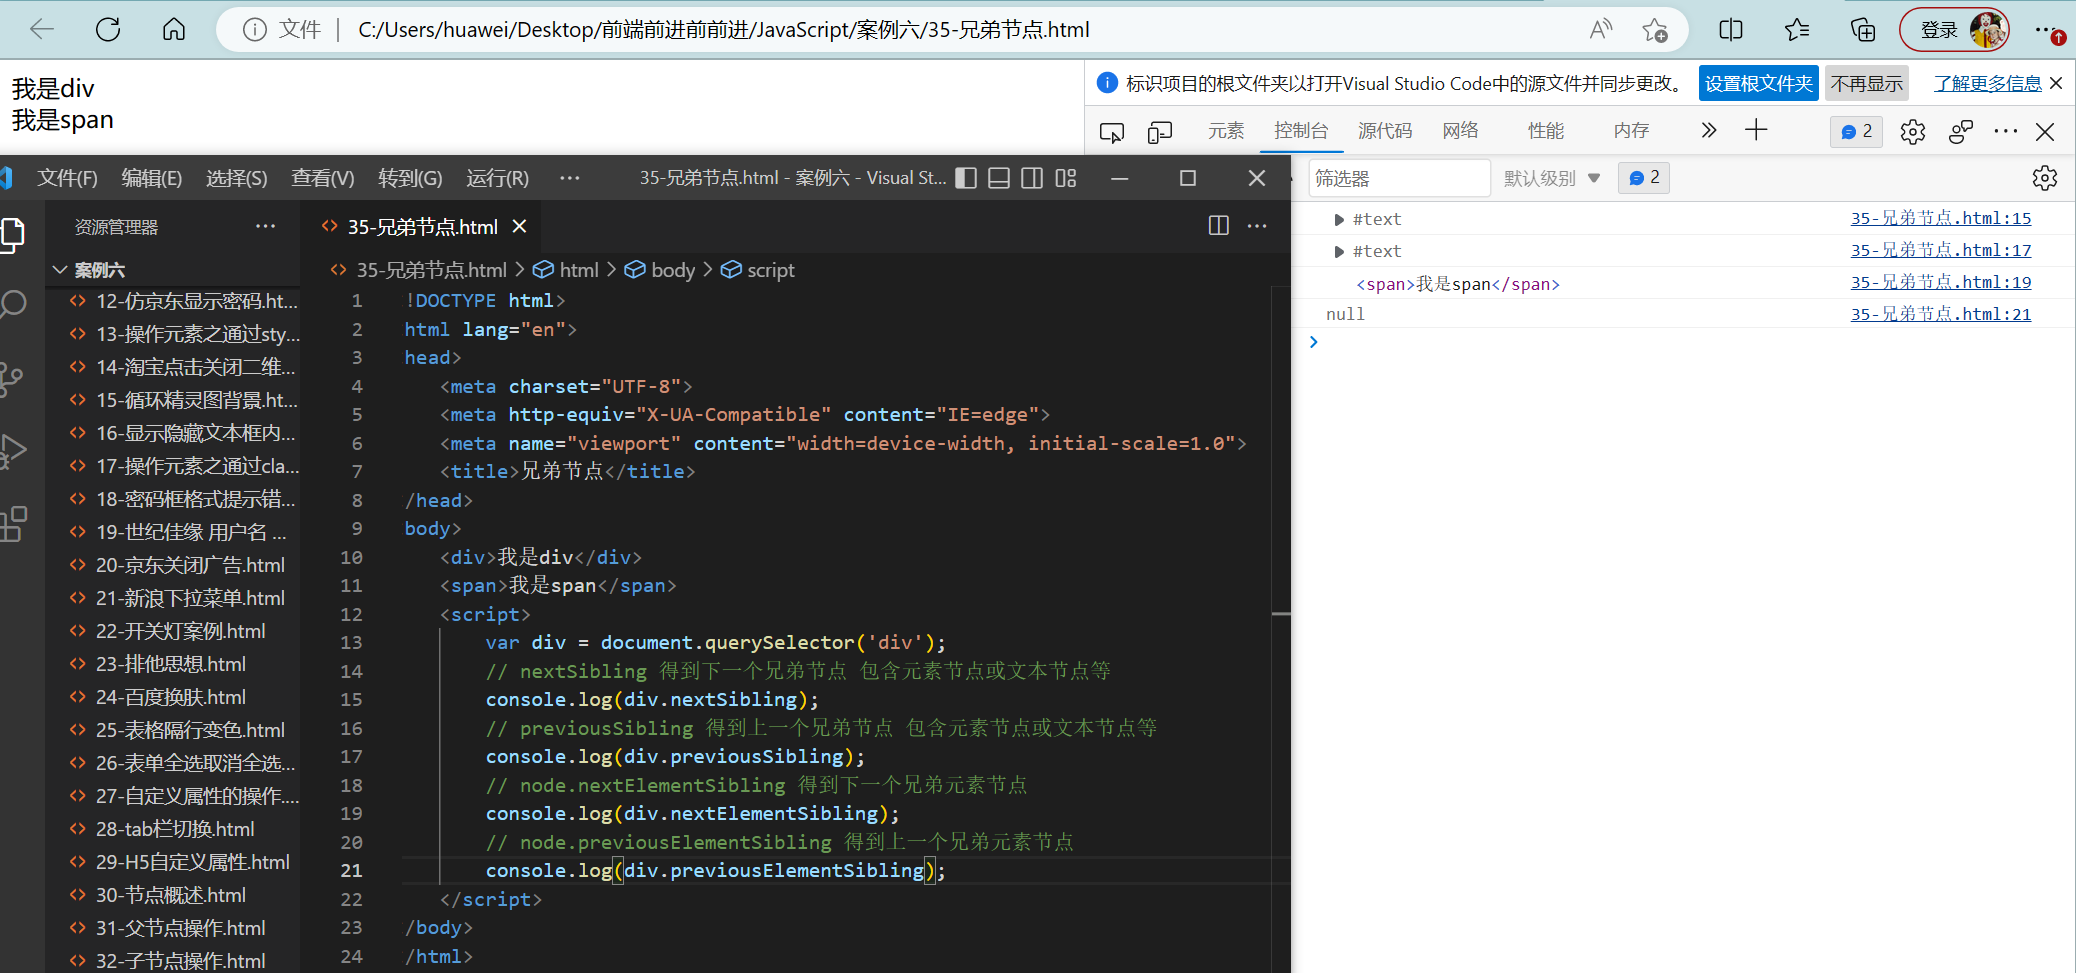The image size is (2076, 973).
Task: Toggle device emulation in DevTools
Action: click(x=1160, y=131)
